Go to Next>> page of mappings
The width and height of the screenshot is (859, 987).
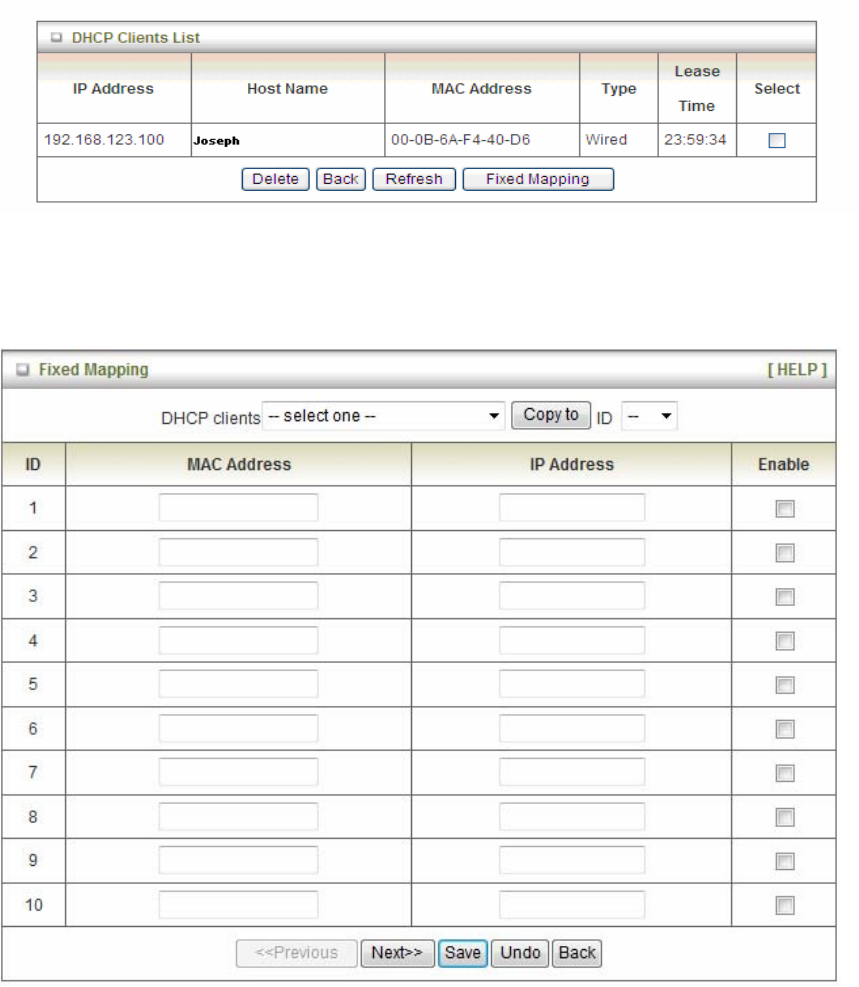396,952
